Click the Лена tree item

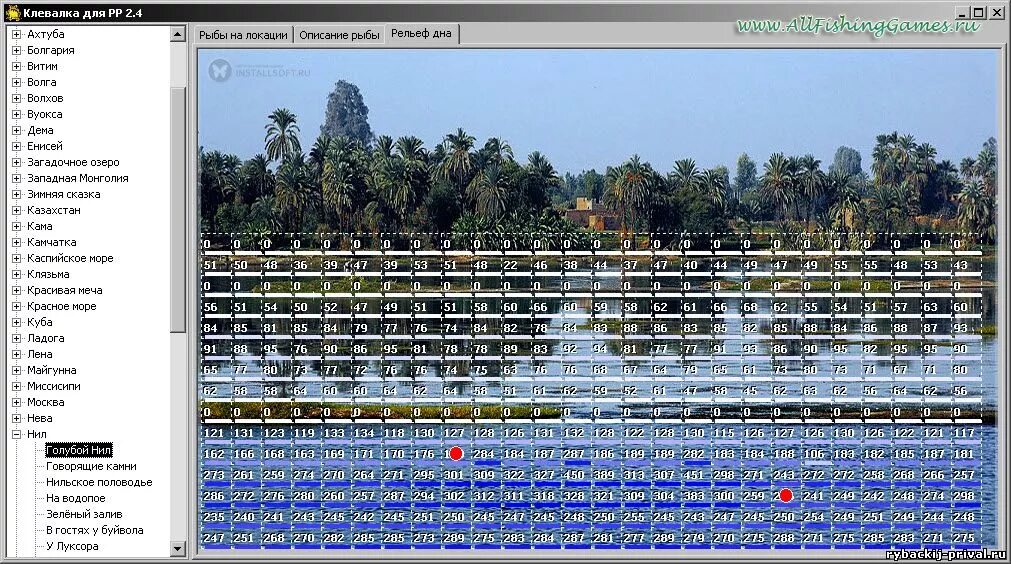(x=39, y=355)
